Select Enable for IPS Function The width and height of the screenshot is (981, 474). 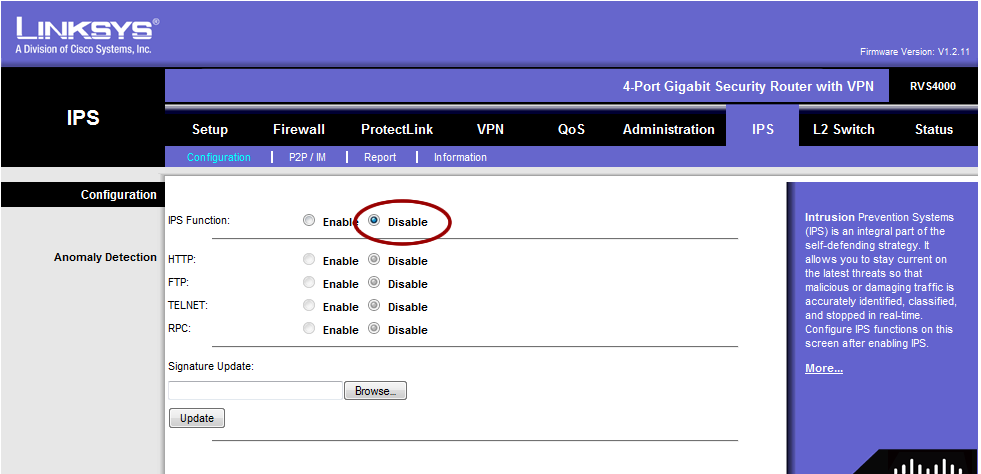[x=309, y=221]
